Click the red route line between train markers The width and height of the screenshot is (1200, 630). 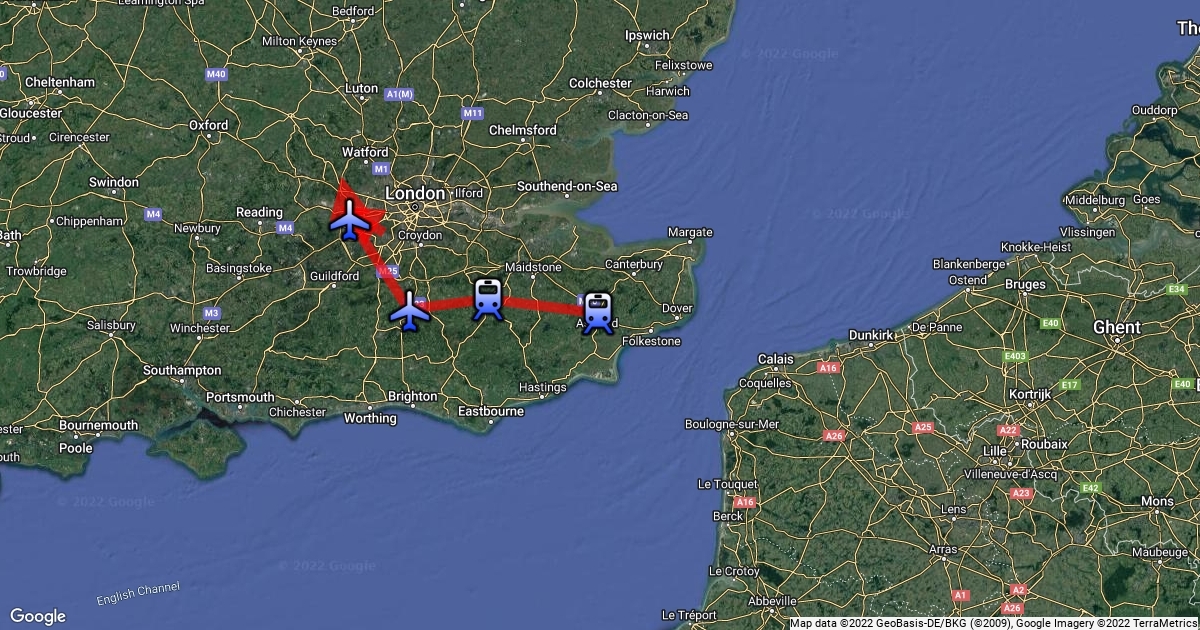pyautogui.click(x=543, y=304)
